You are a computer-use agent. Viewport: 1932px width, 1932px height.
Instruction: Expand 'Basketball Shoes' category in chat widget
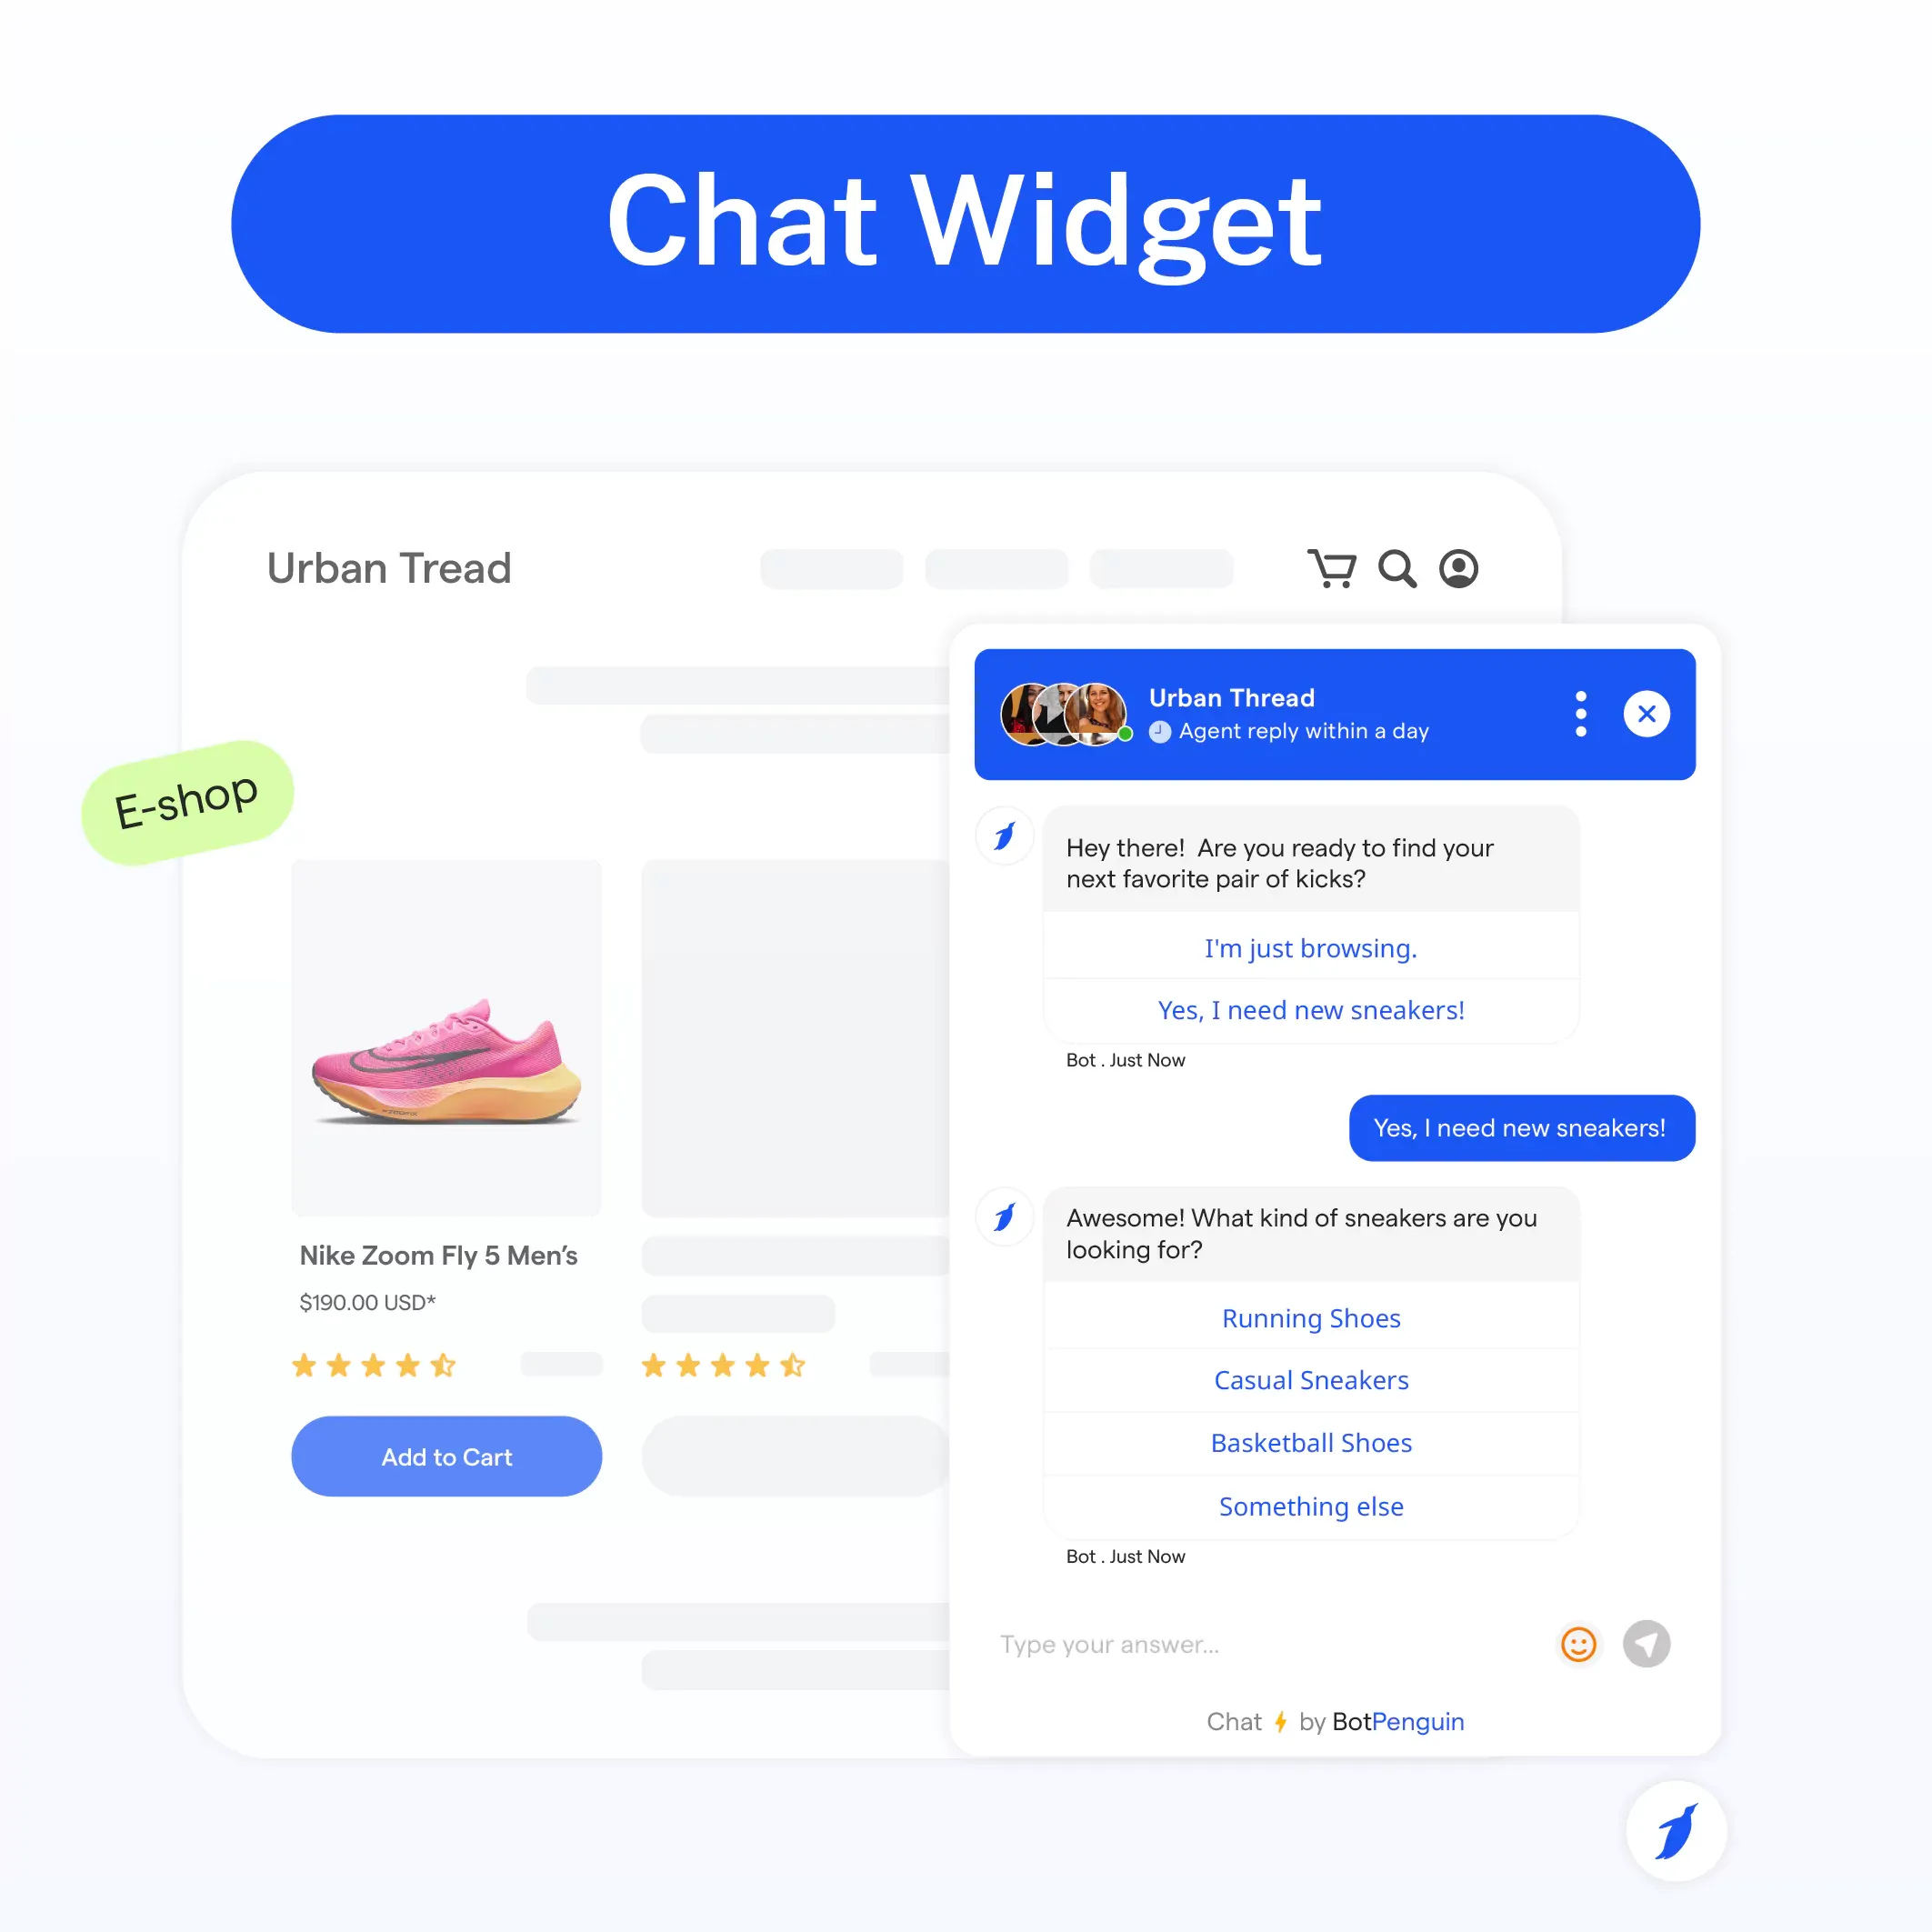coord(1311,1442)
